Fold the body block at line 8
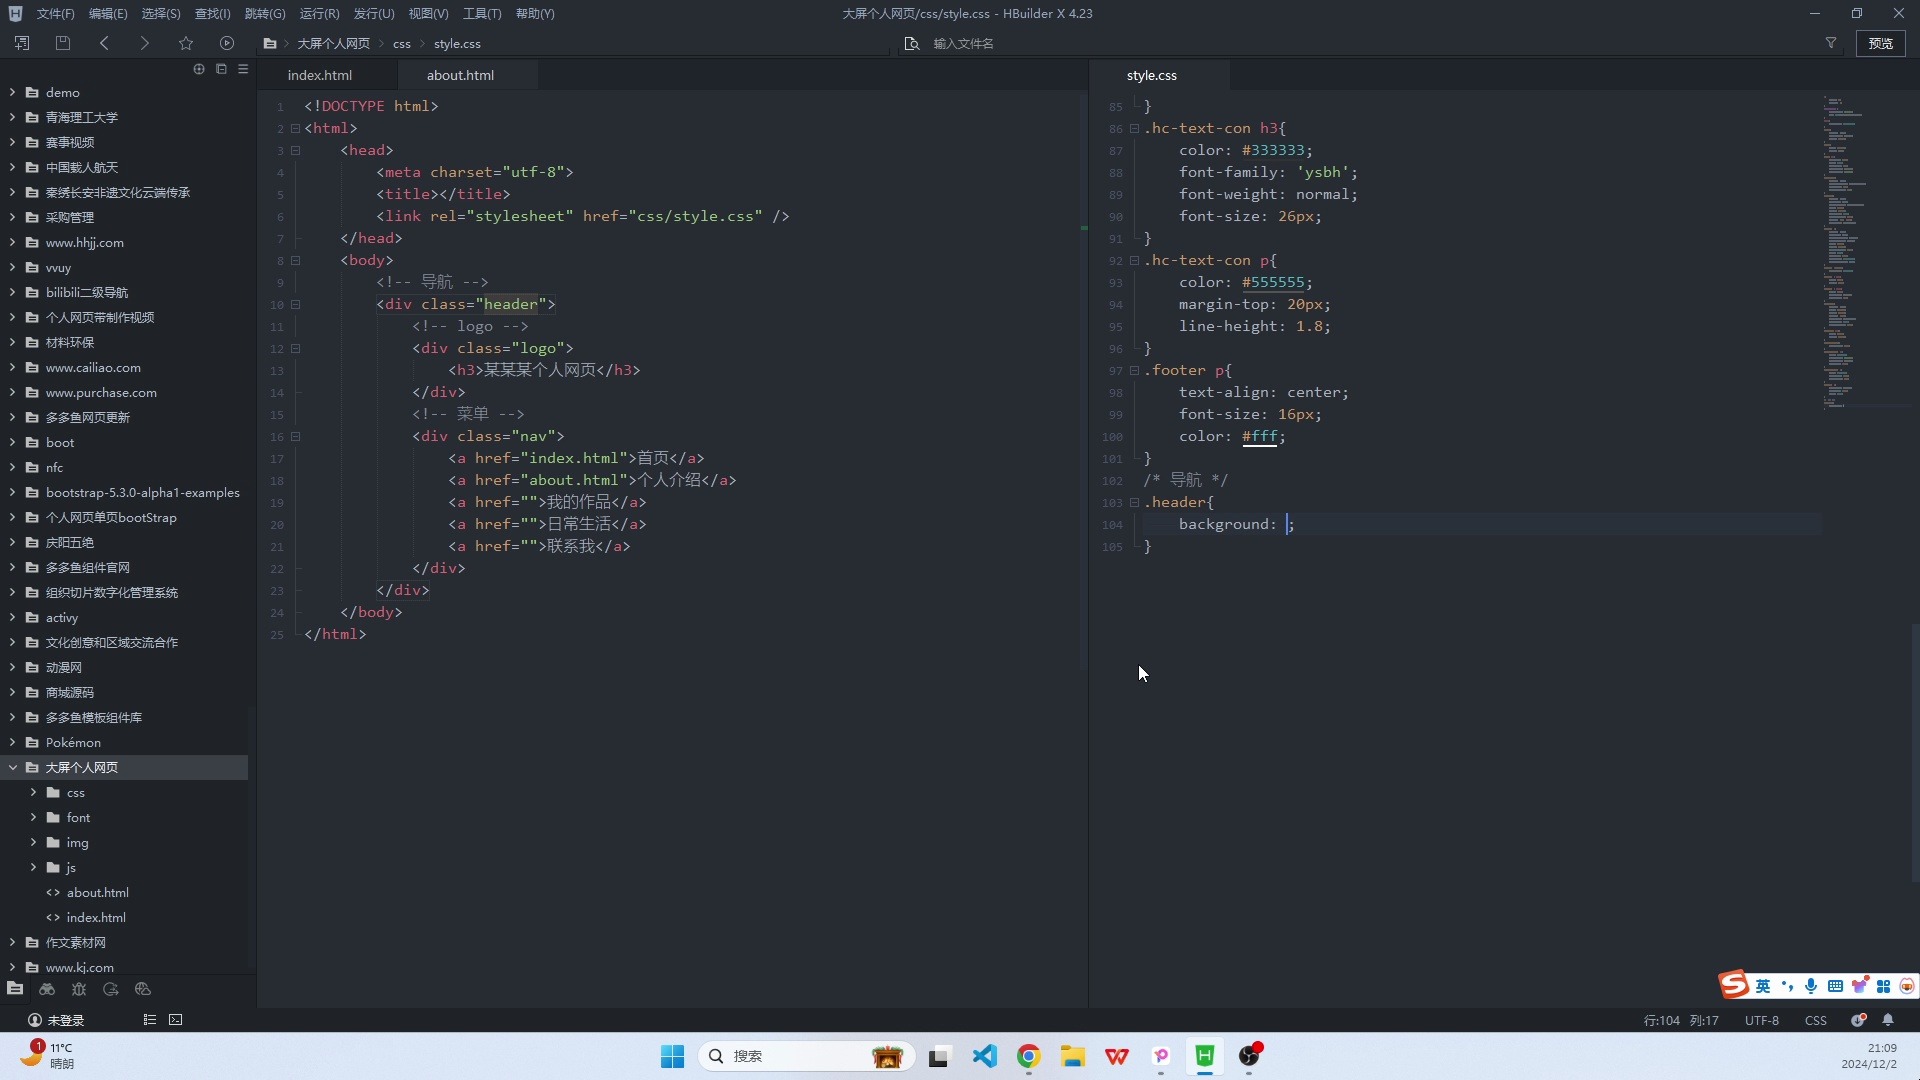Screen dimensions: 1920x1080 click(x=297, y=260)
